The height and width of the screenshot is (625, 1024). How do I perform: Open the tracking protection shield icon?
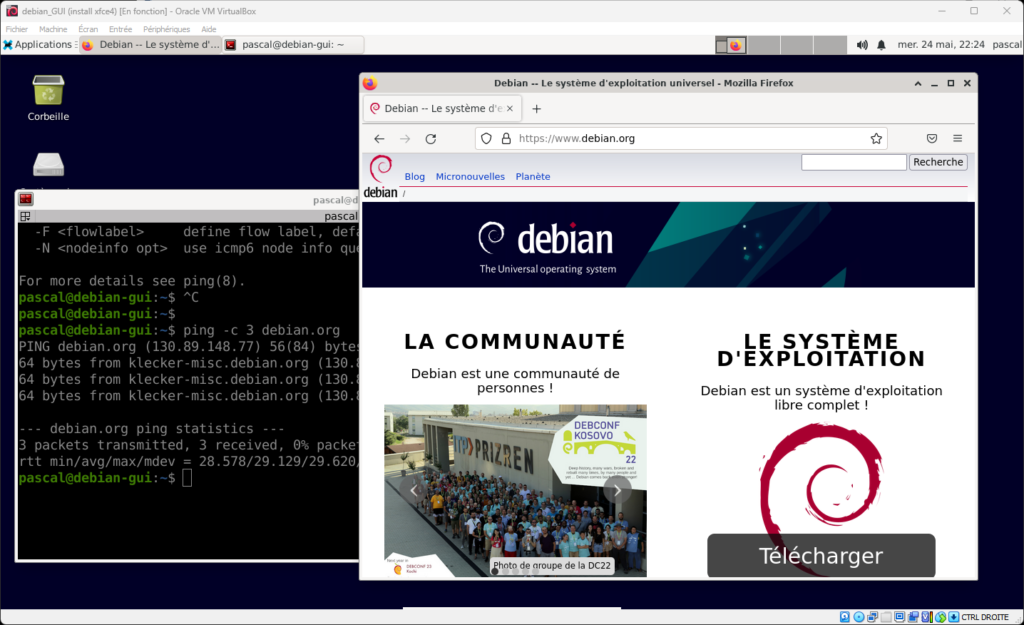pyautogui.click(x=486, y=138)
